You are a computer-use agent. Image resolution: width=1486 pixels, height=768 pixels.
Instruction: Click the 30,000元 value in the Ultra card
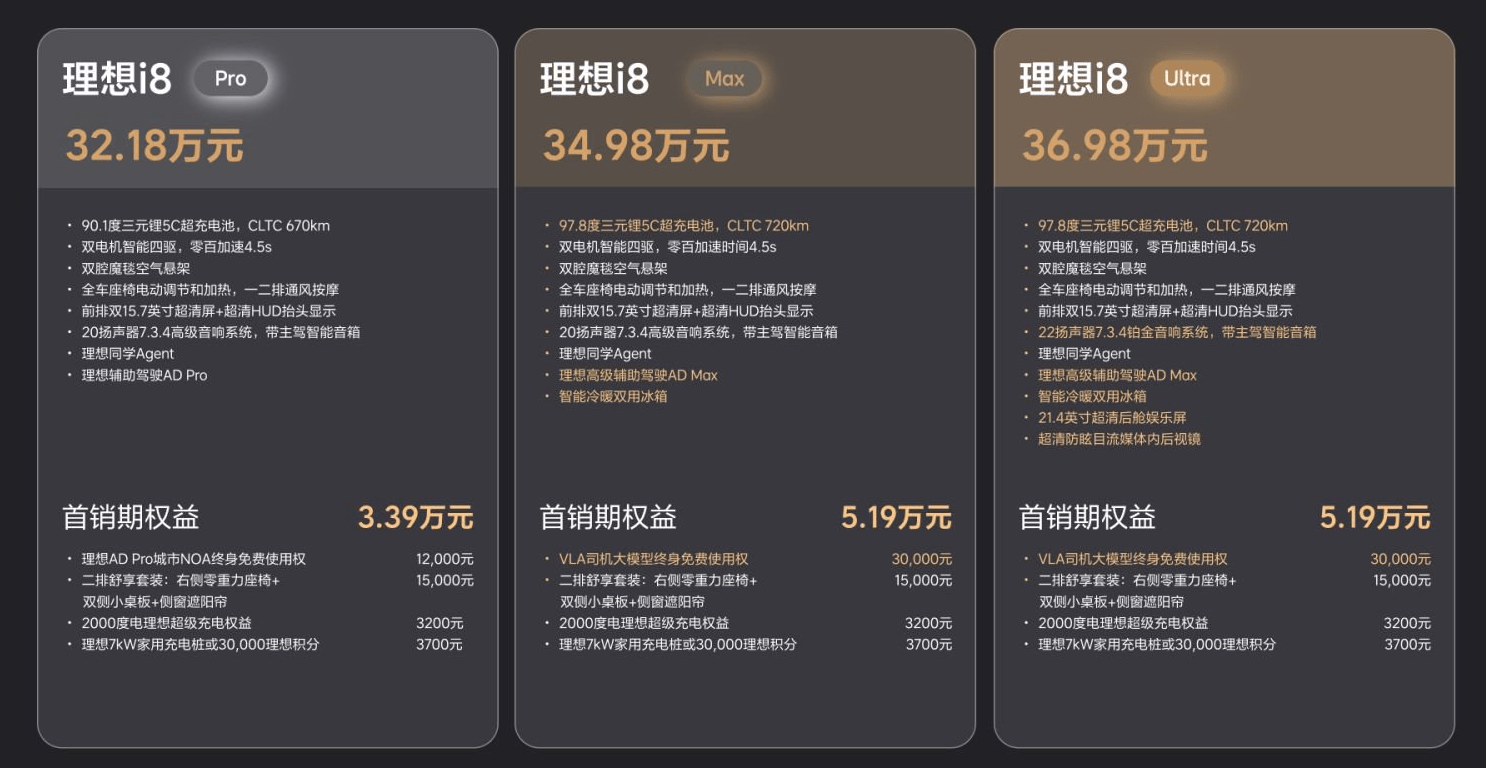pyautogui.click(x=1400, y=559)
